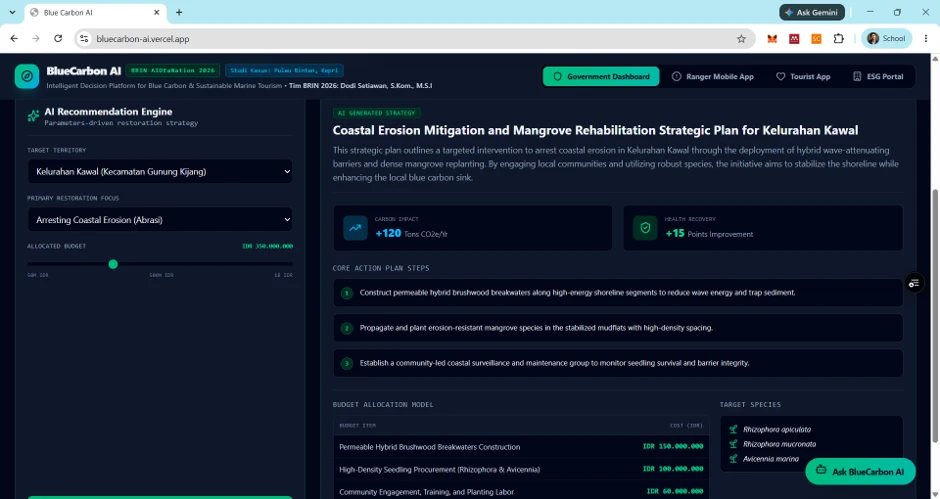Switch to ESG Portal tab
This screenshot has width=940, height=499.
(878, 76)
